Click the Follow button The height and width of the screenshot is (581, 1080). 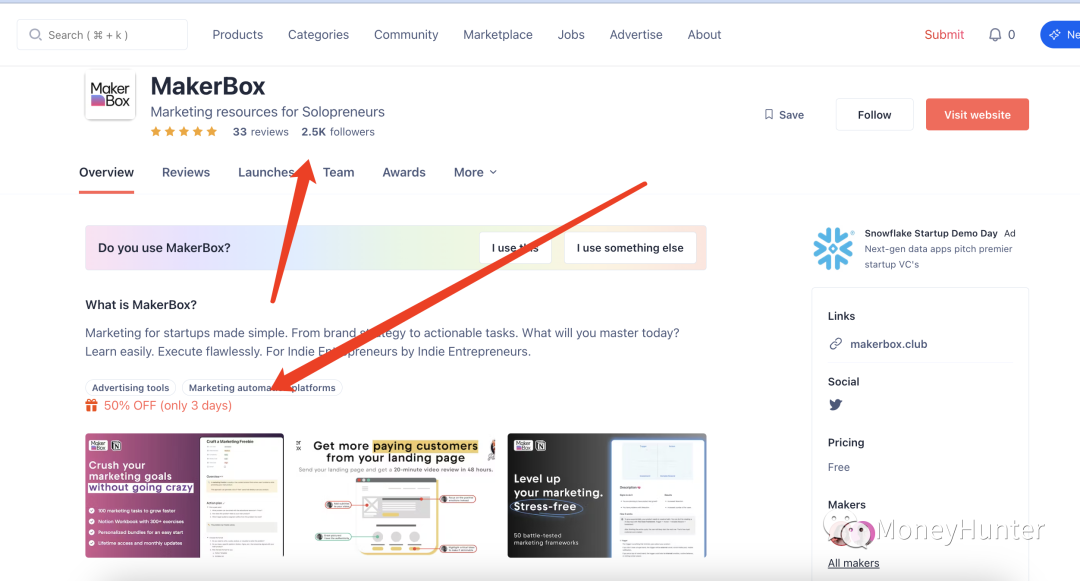tap(874, 114)
